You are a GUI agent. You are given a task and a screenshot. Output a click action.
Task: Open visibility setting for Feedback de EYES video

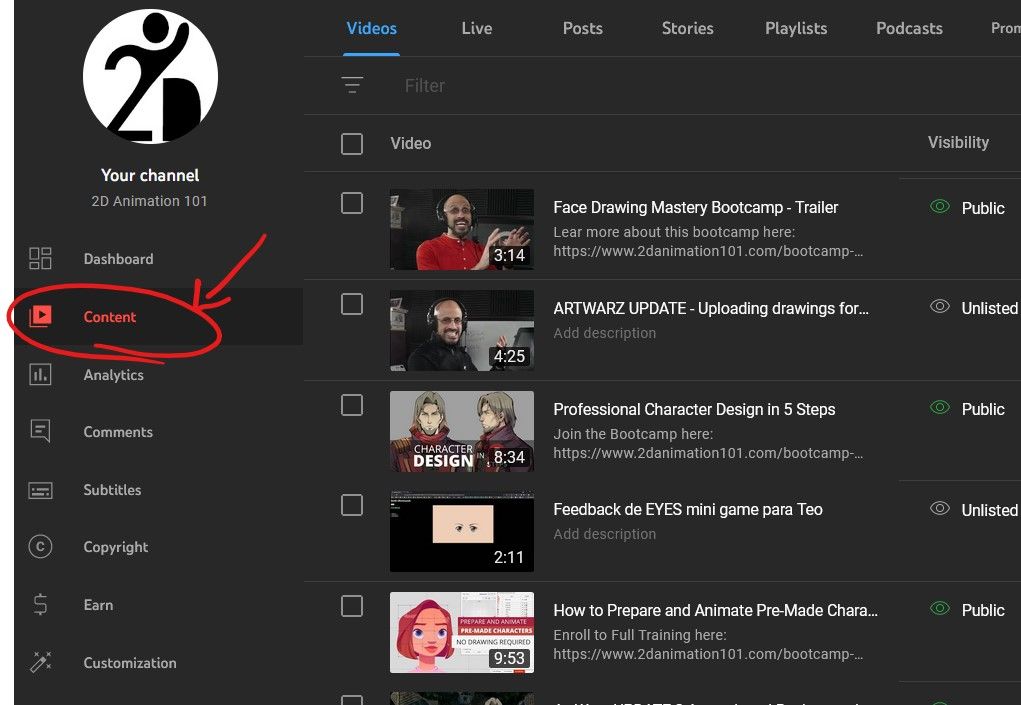(x=975, y=510)
